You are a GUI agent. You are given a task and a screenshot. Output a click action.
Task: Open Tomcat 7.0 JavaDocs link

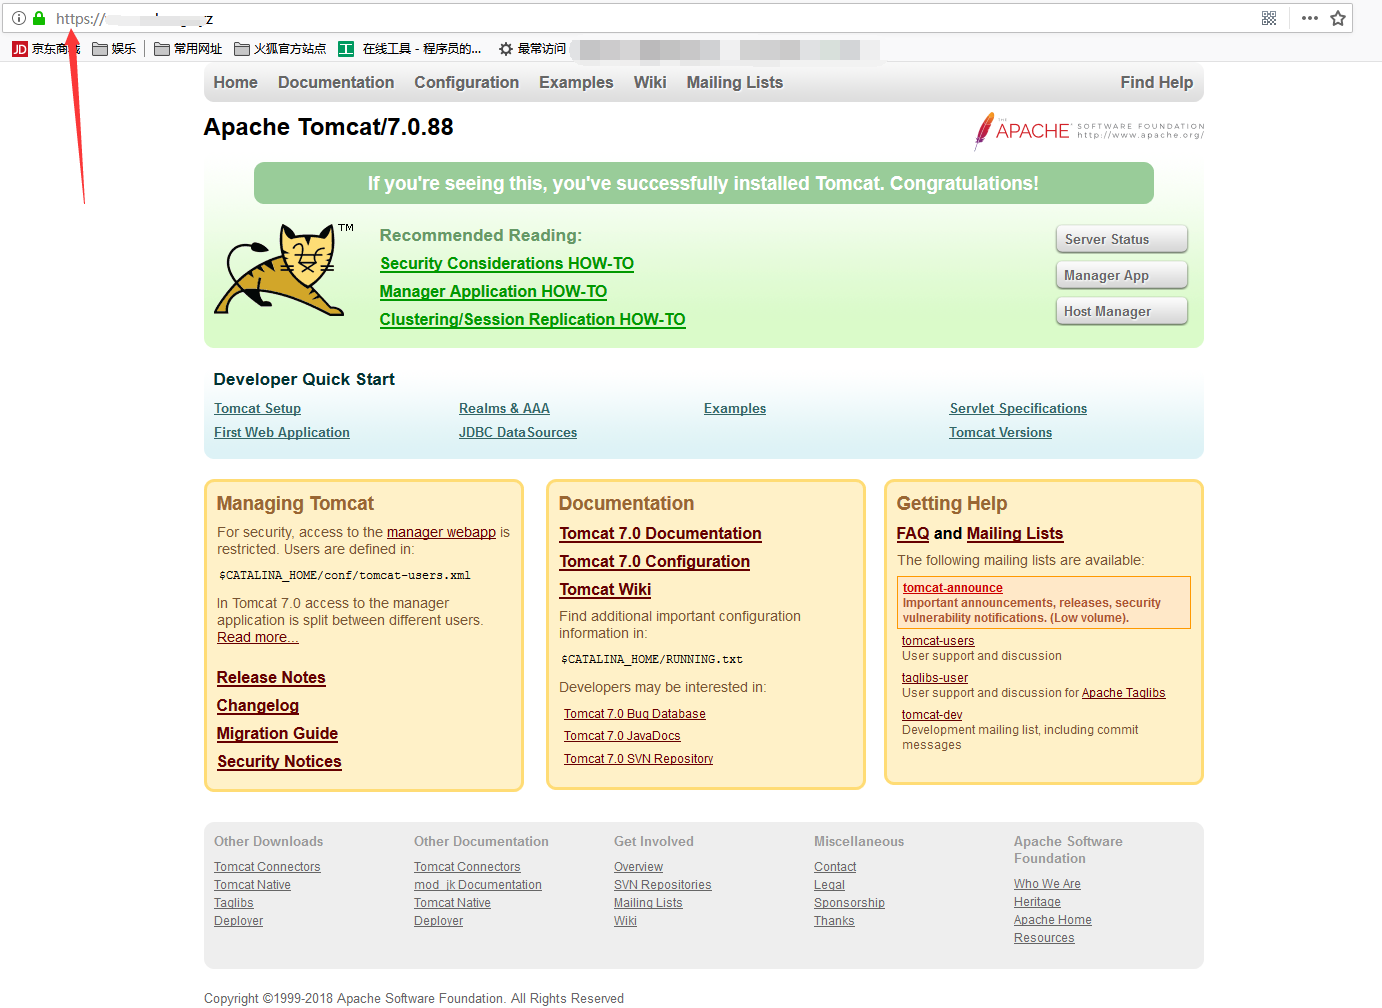coord(622,735)
